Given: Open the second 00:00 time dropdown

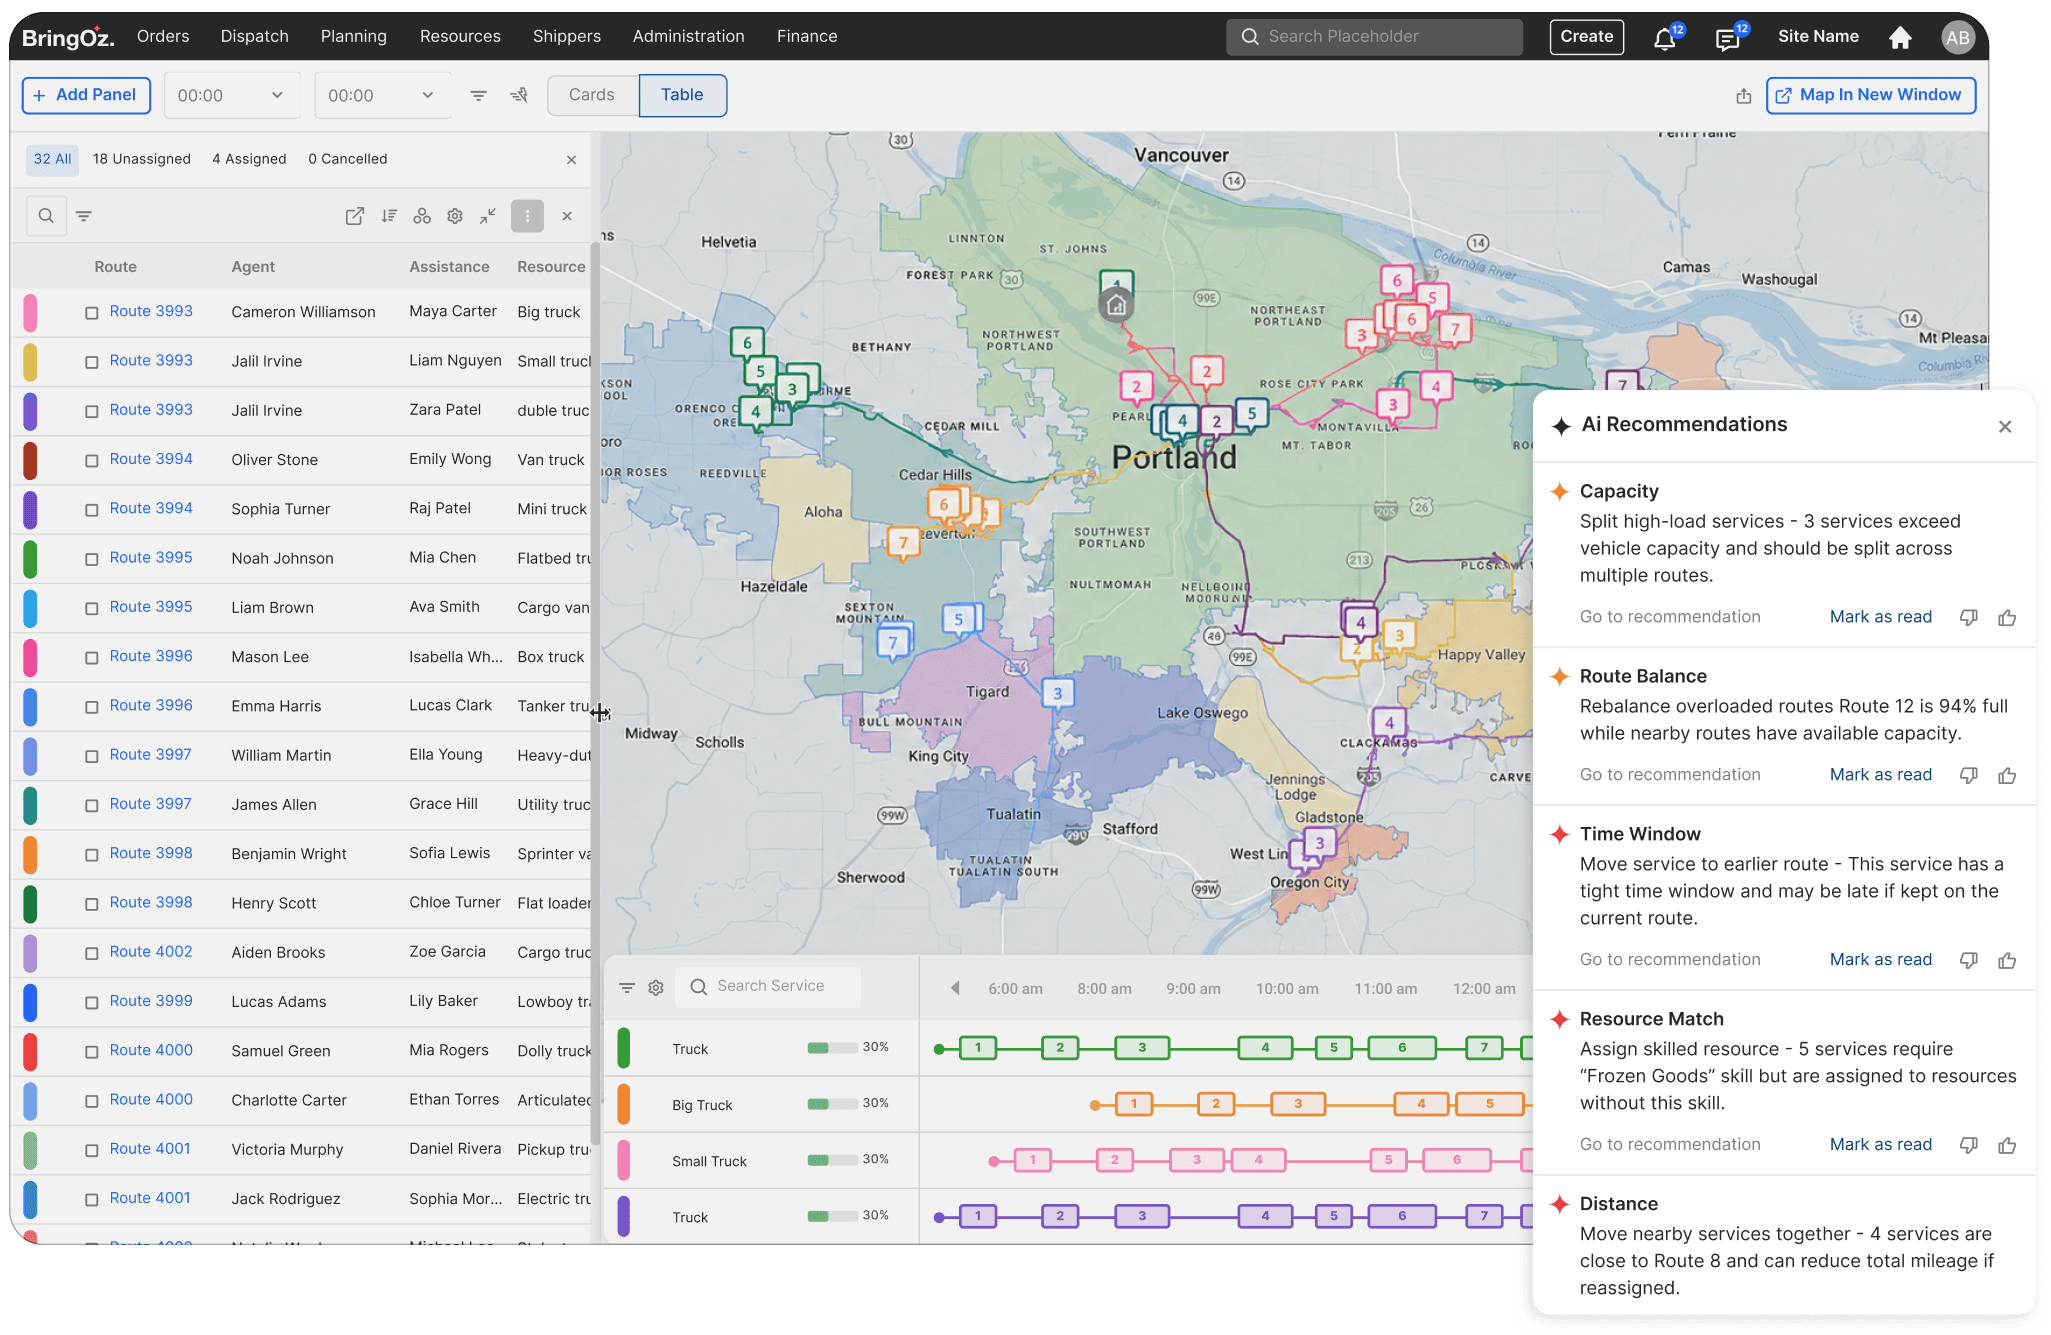Looking at the screenshot, I should tap(383, 96).
